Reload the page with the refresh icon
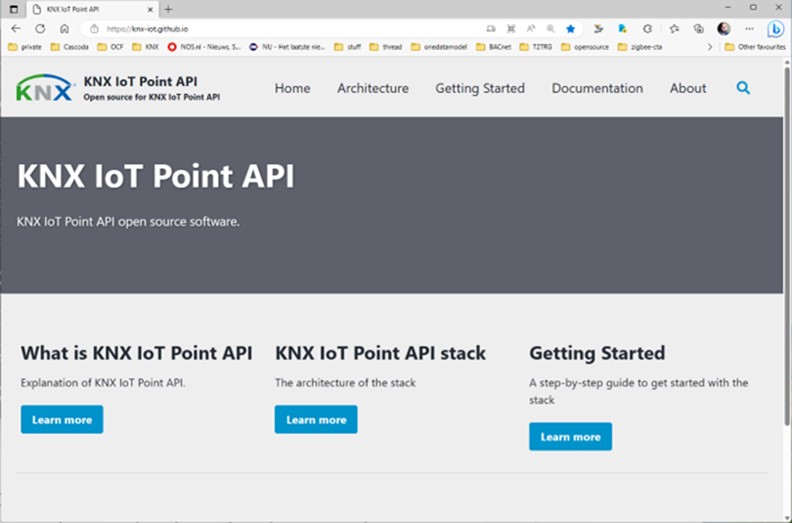The height and width of the screenshot is (523, 792). 40,29
